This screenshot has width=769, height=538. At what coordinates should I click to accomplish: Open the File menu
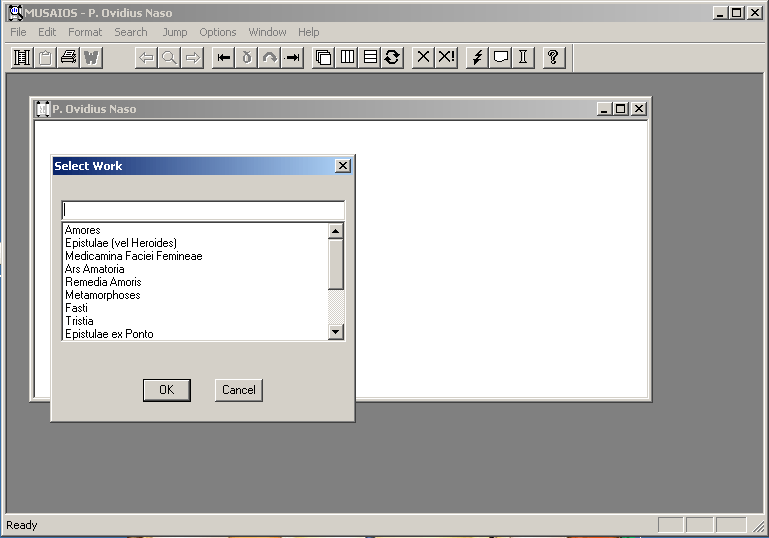point(18,32)
